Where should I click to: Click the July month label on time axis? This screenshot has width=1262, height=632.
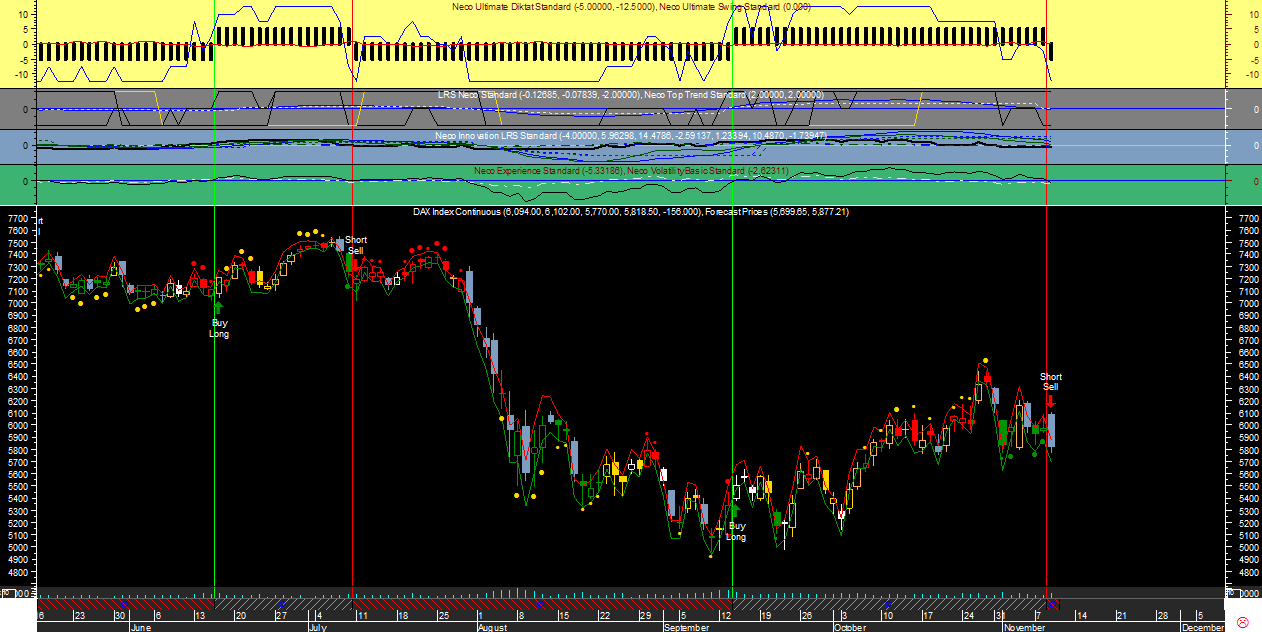click(318, 628)
